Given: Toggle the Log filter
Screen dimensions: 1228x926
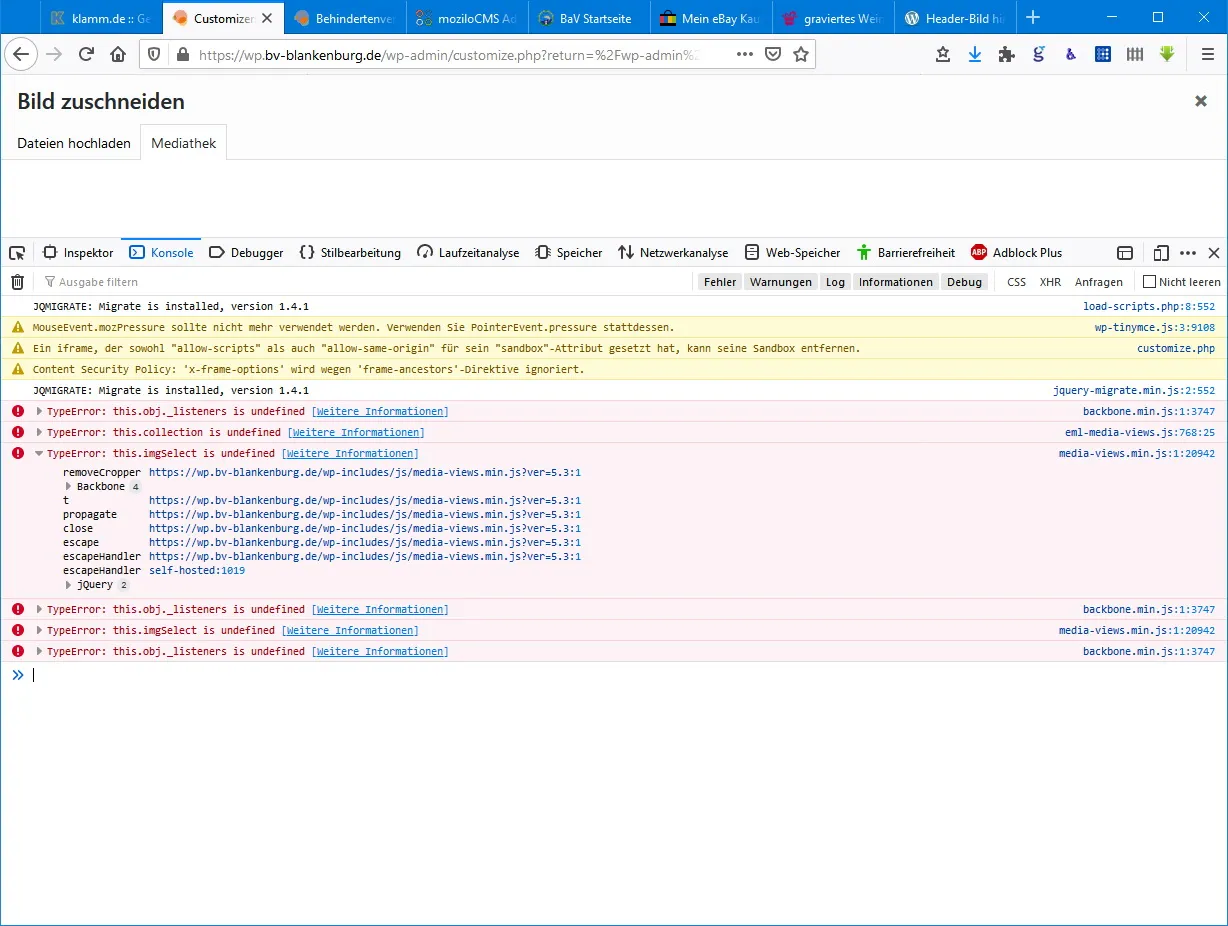Looking at the screenshot, I should [x=835, y=282].
